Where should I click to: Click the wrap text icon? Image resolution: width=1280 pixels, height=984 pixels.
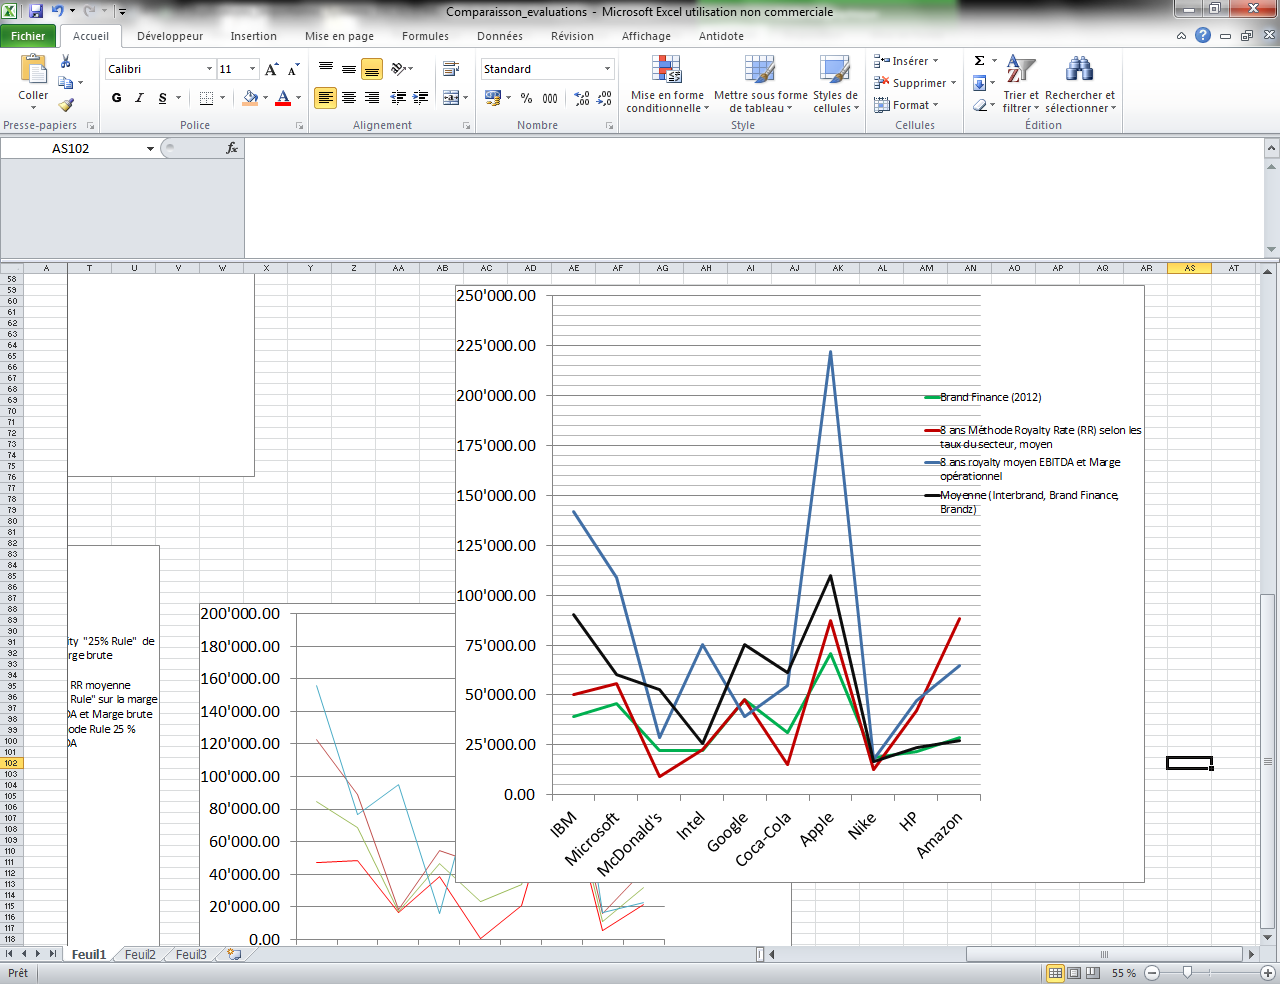point(451,69)
